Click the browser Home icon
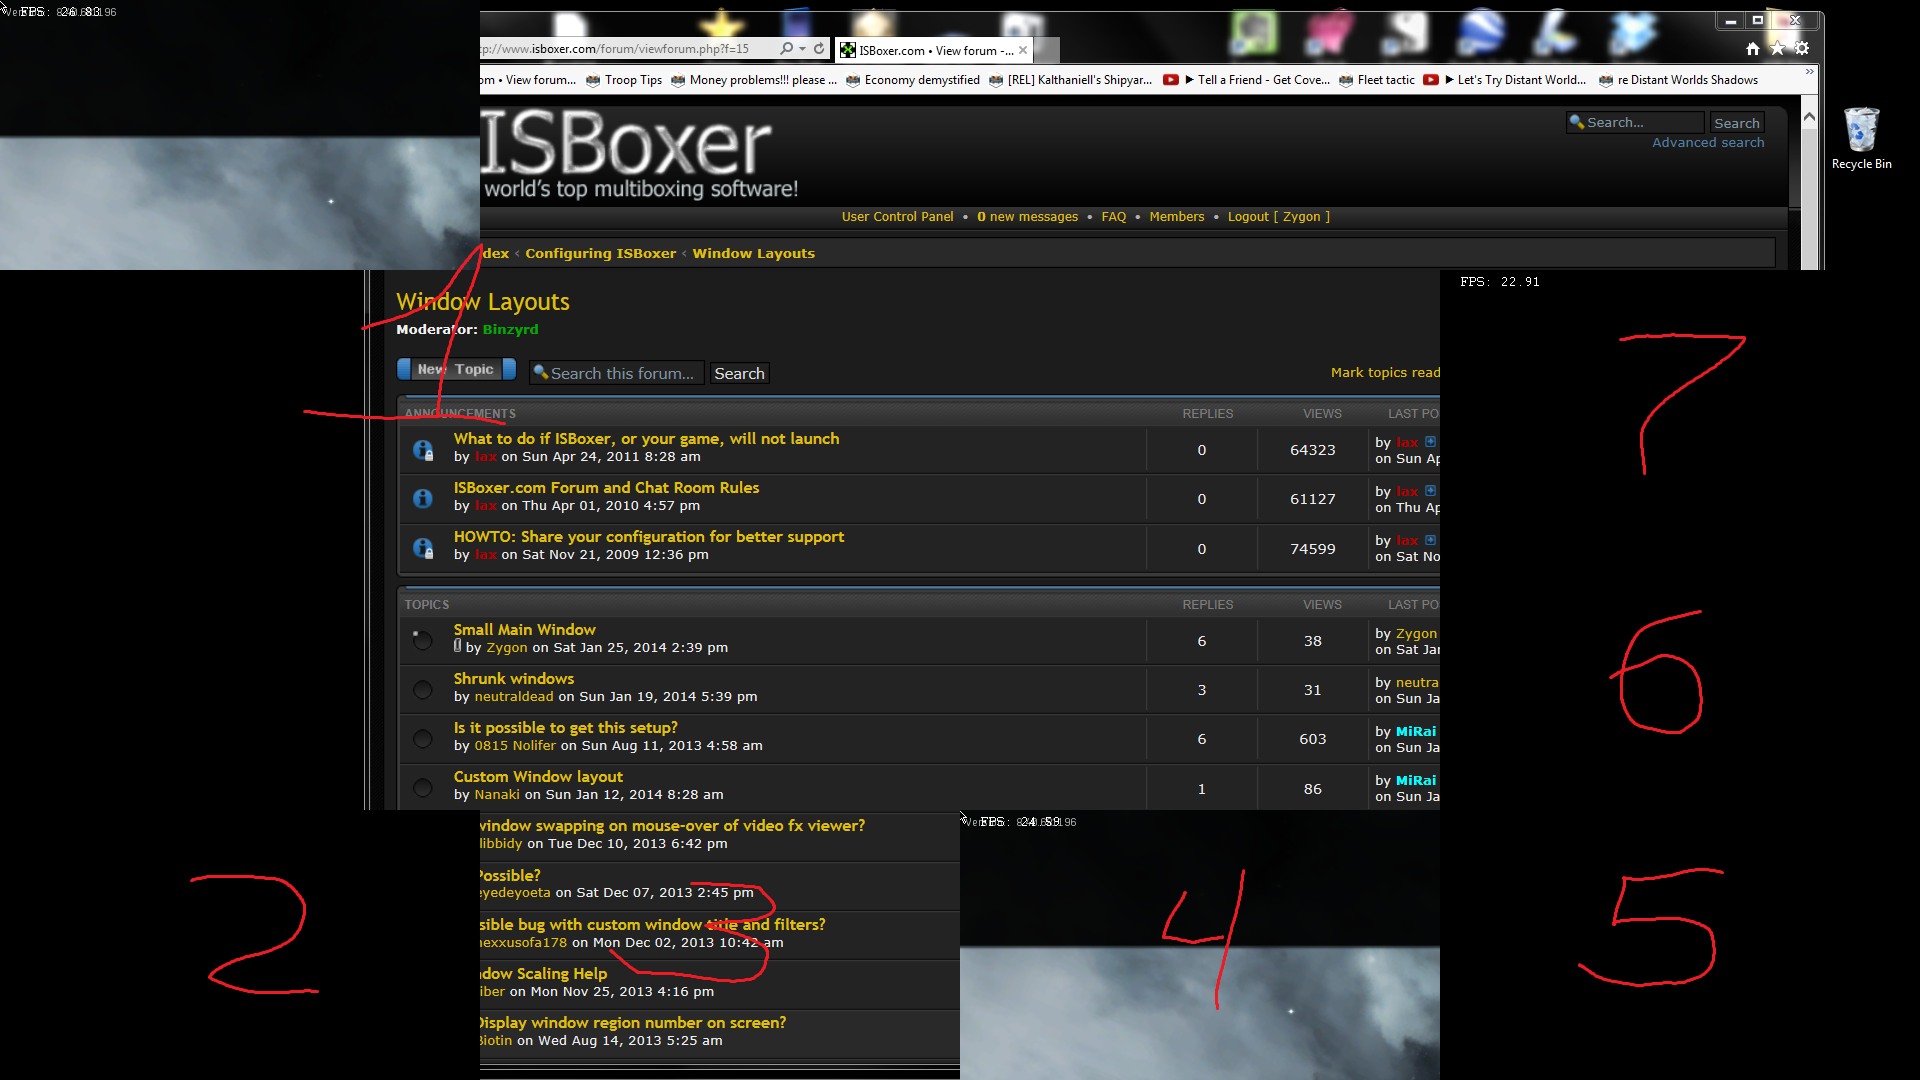Screen dimensions: 1920x1080 click(x=1752, y=48)
